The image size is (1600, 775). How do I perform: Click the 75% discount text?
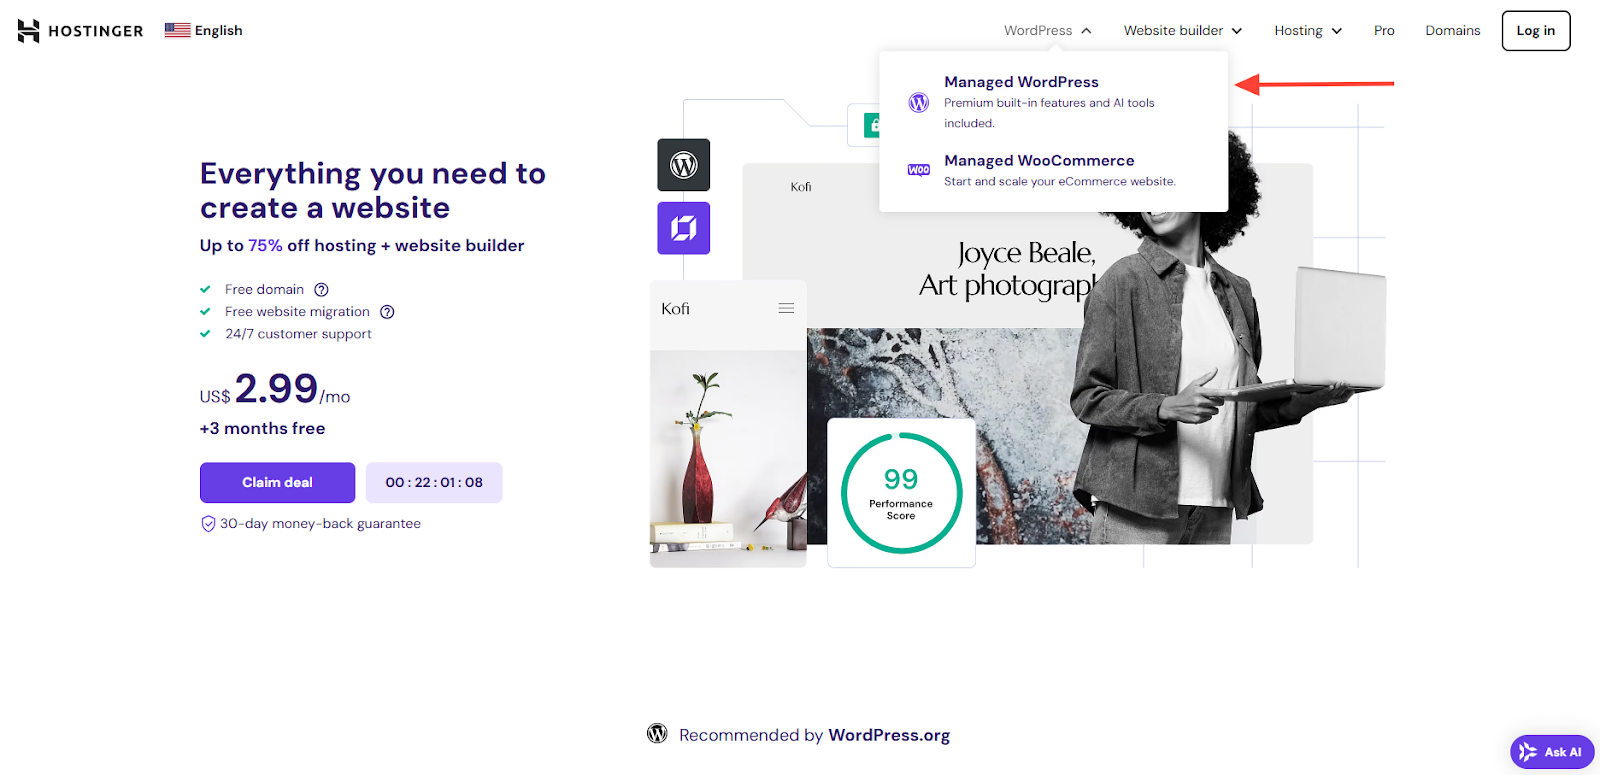coord(265,245)
